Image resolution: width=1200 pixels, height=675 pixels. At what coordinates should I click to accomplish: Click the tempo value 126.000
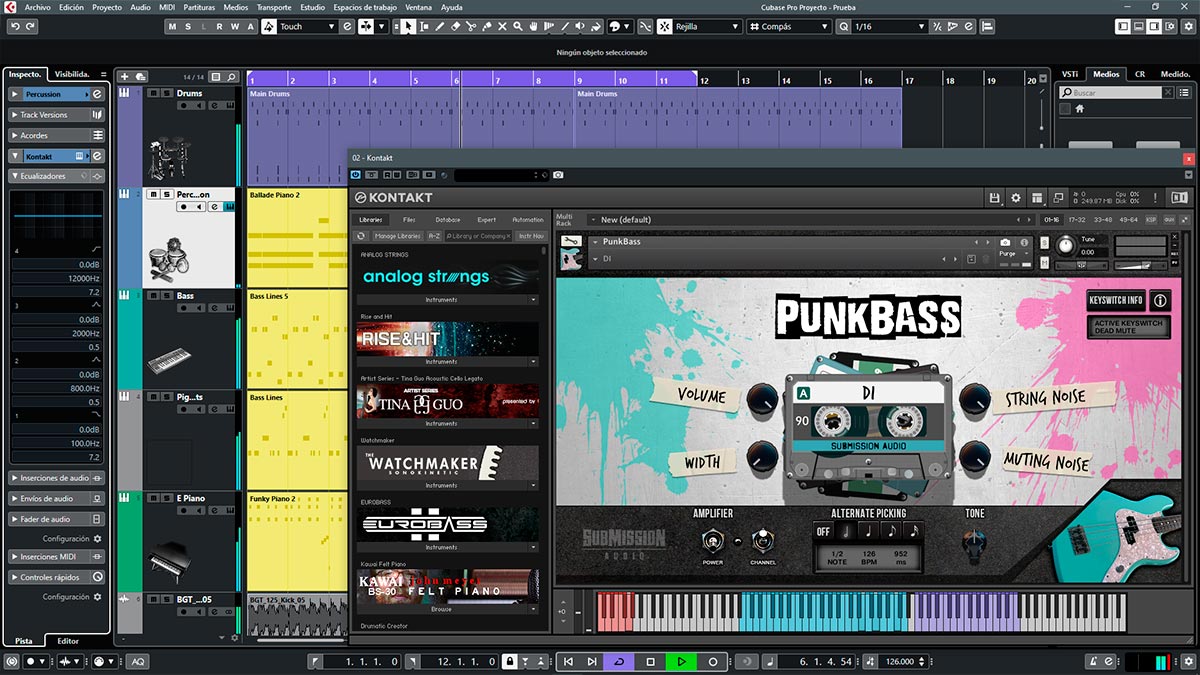pos(900,661)
